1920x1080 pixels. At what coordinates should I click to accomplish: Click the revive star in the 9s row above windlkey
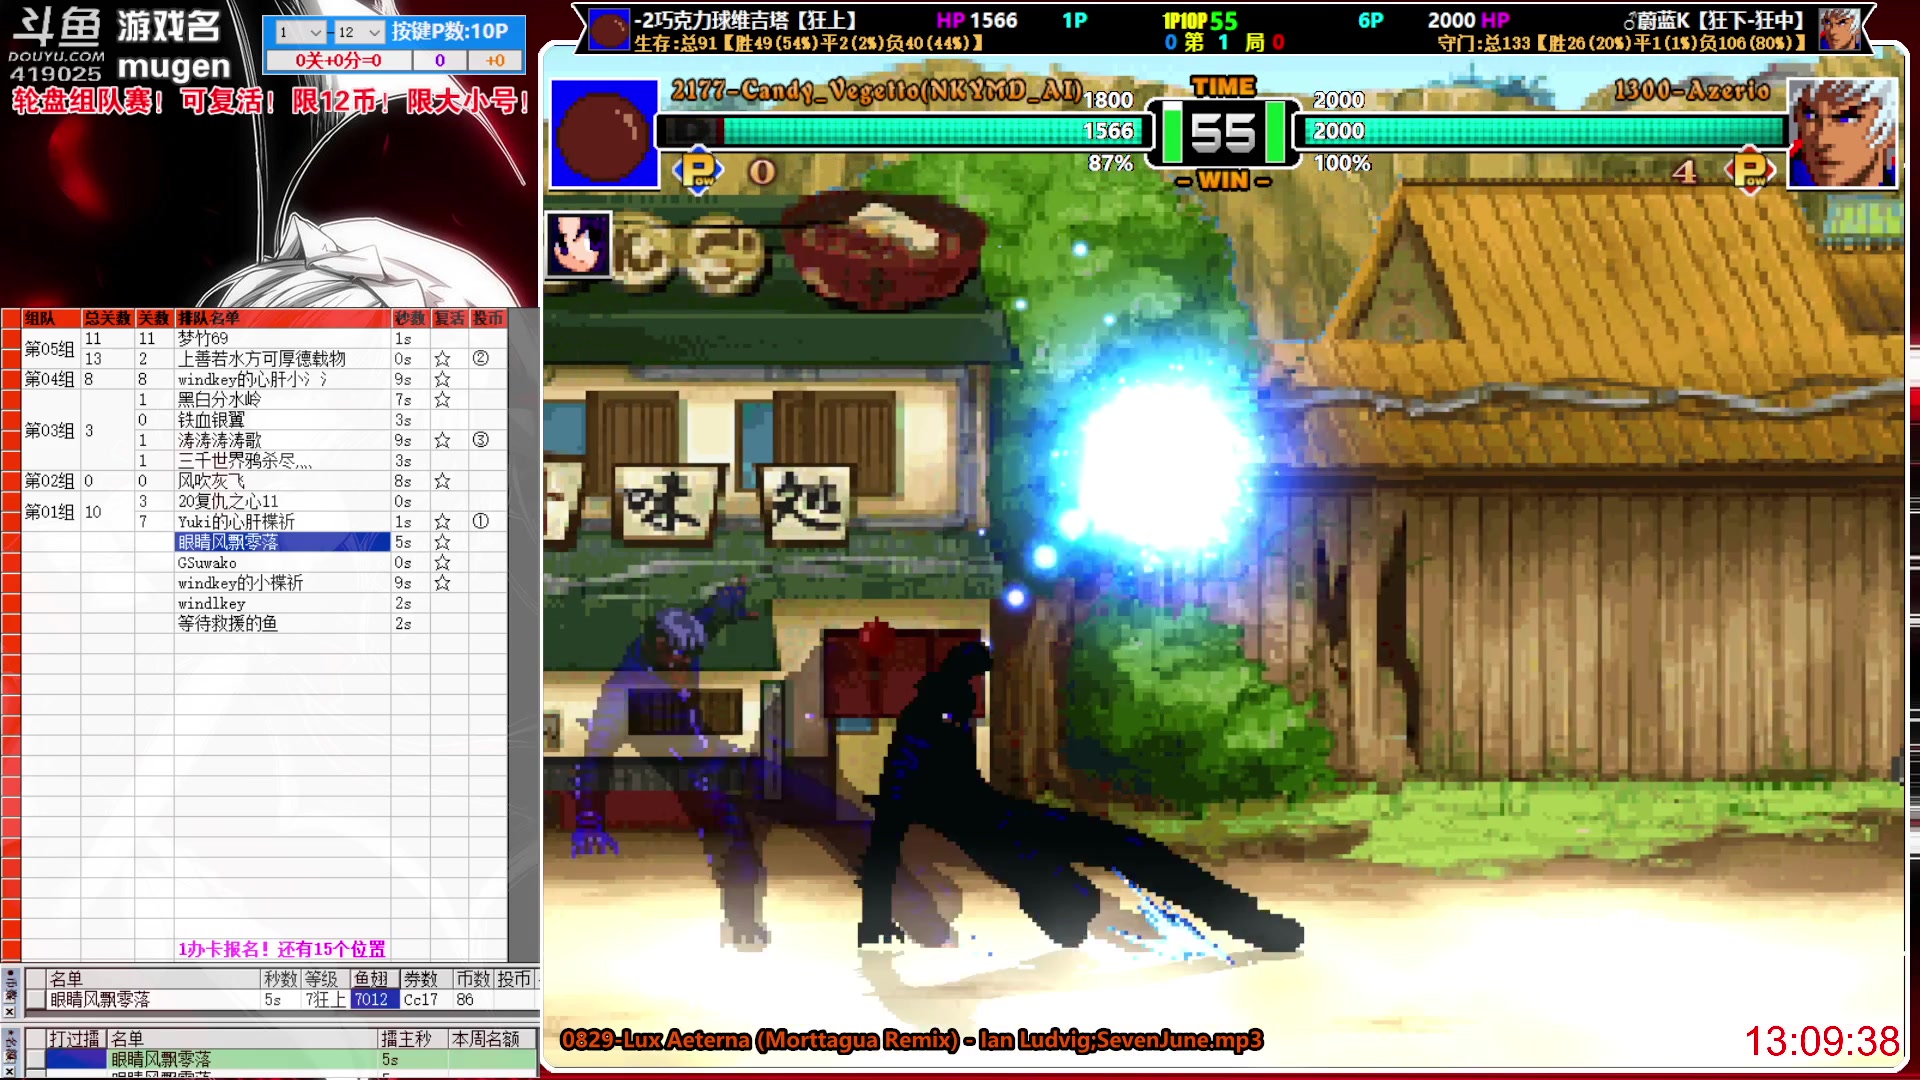(442, 583)
